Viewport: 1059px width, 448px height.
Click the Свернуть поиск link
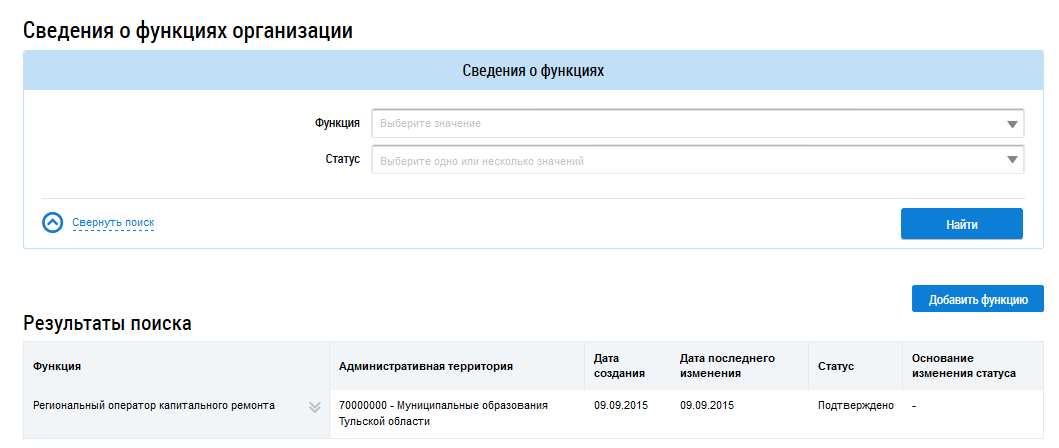pyautogui.click(x=113, y=222)
